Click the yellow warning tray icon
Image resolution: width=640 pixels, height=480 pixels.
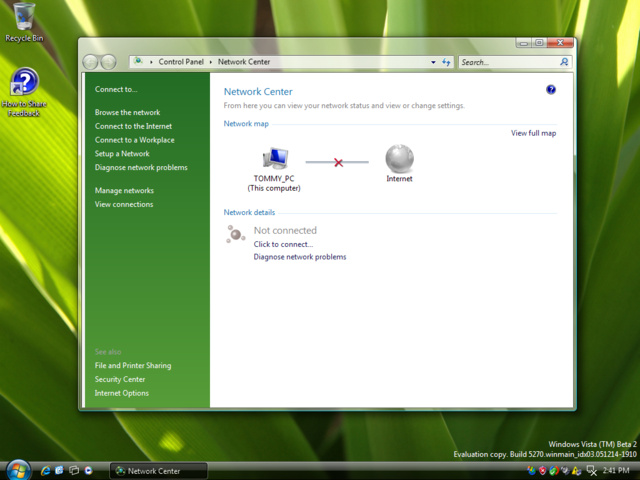click(576, 470)
